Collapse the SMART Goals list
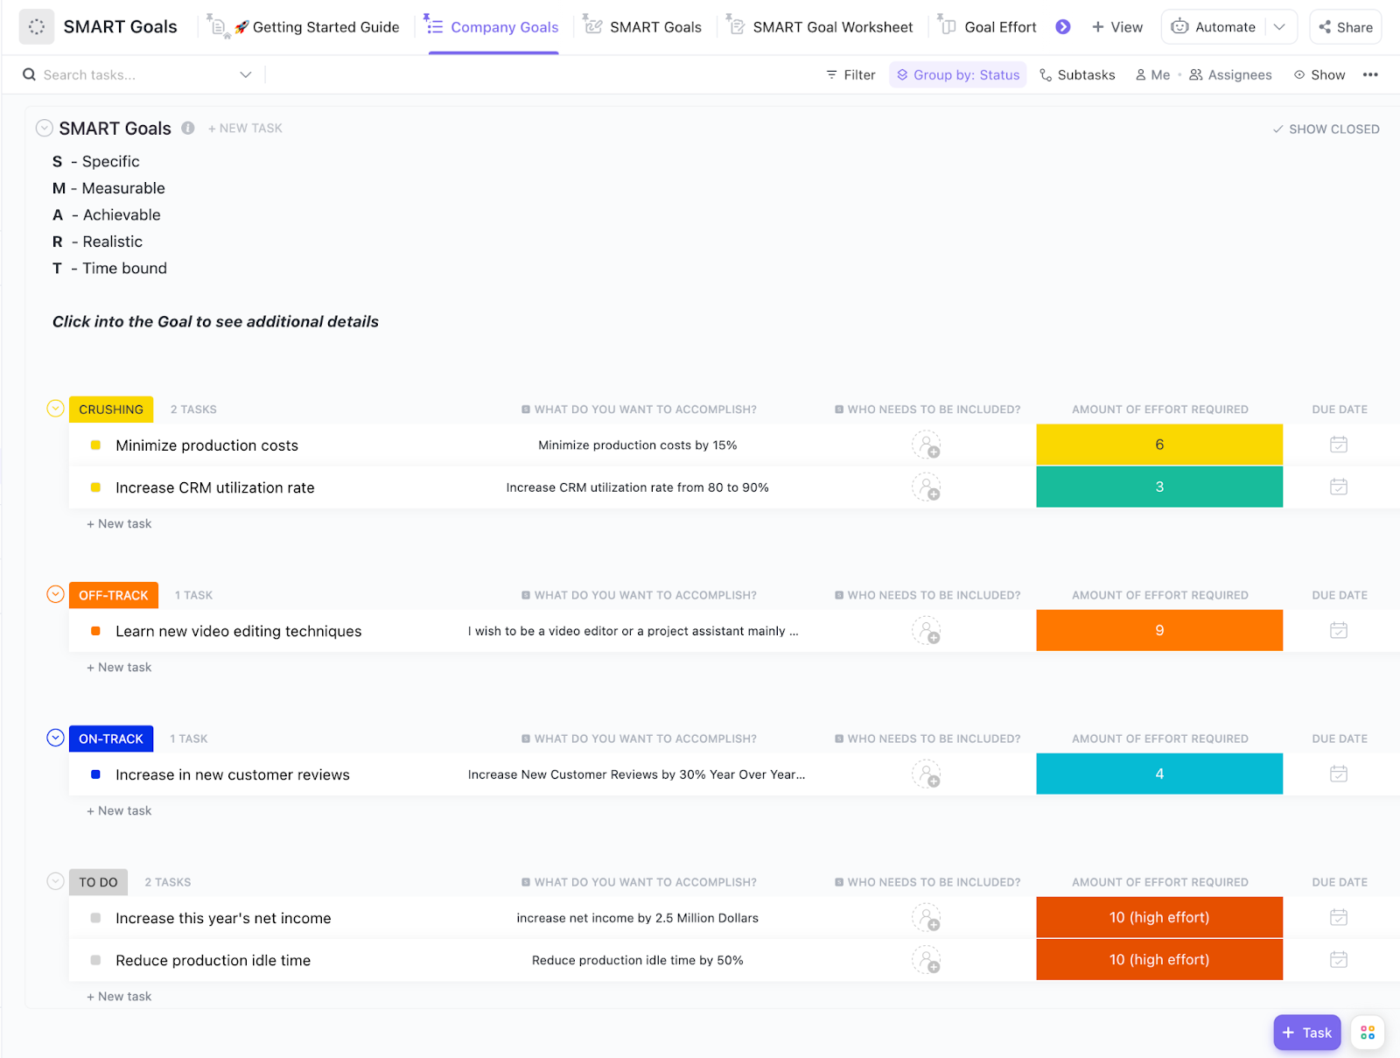Viewport: 1400px width, 1058px height. (x=44, y=128)
